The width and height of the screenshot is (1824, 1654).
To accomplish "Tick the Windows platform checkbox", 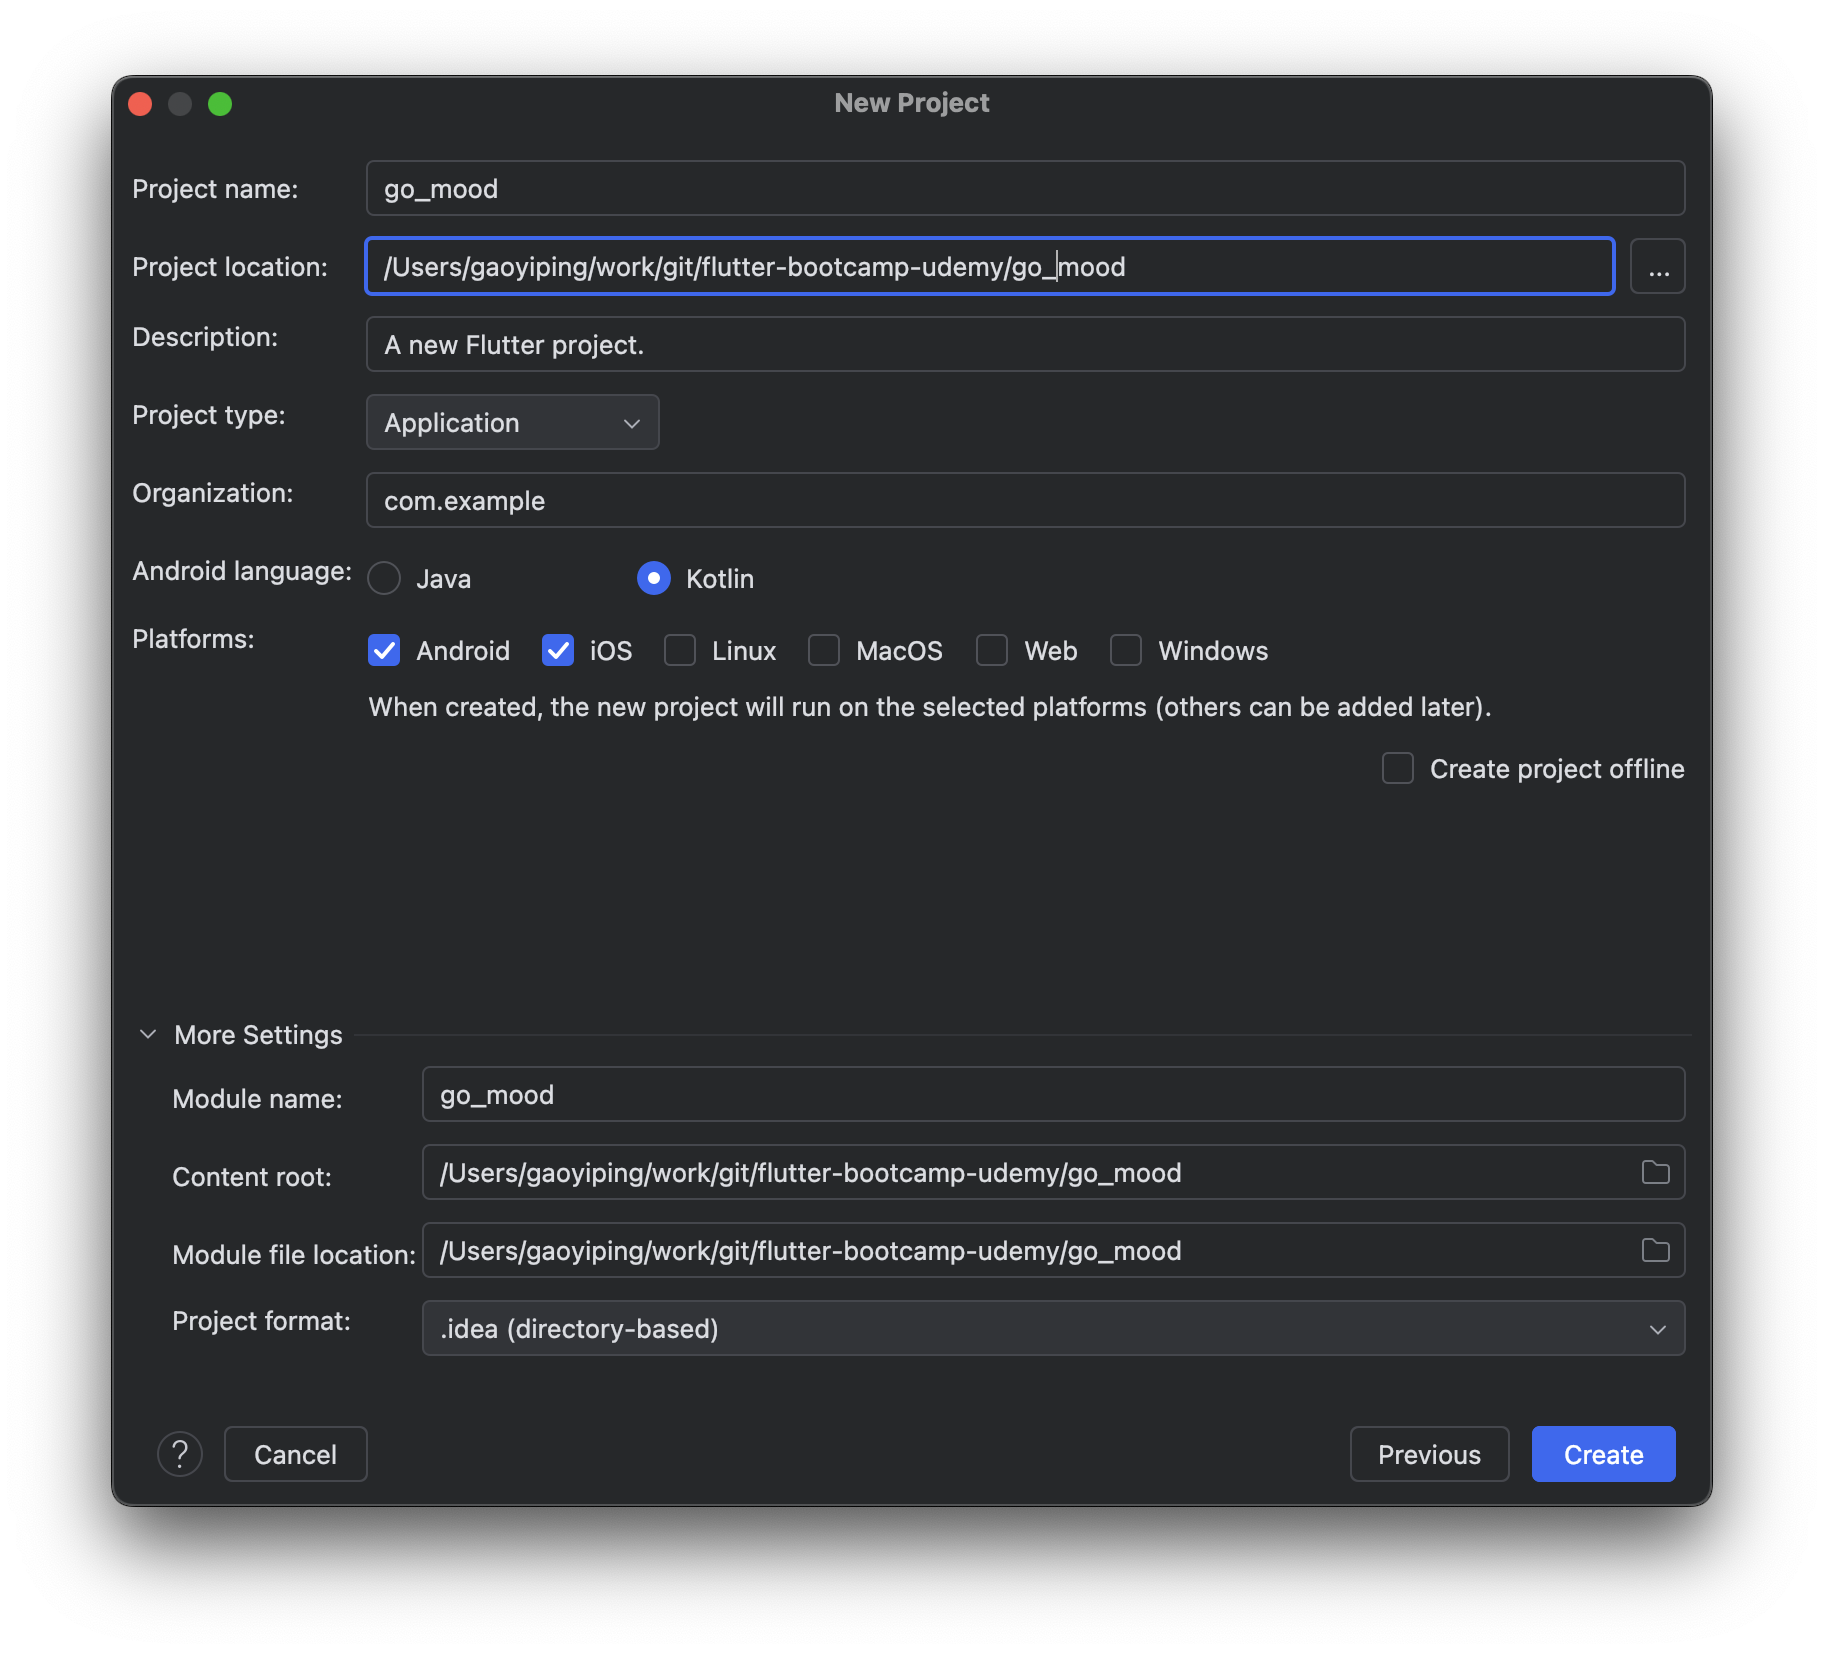I will click(1126, 651).
